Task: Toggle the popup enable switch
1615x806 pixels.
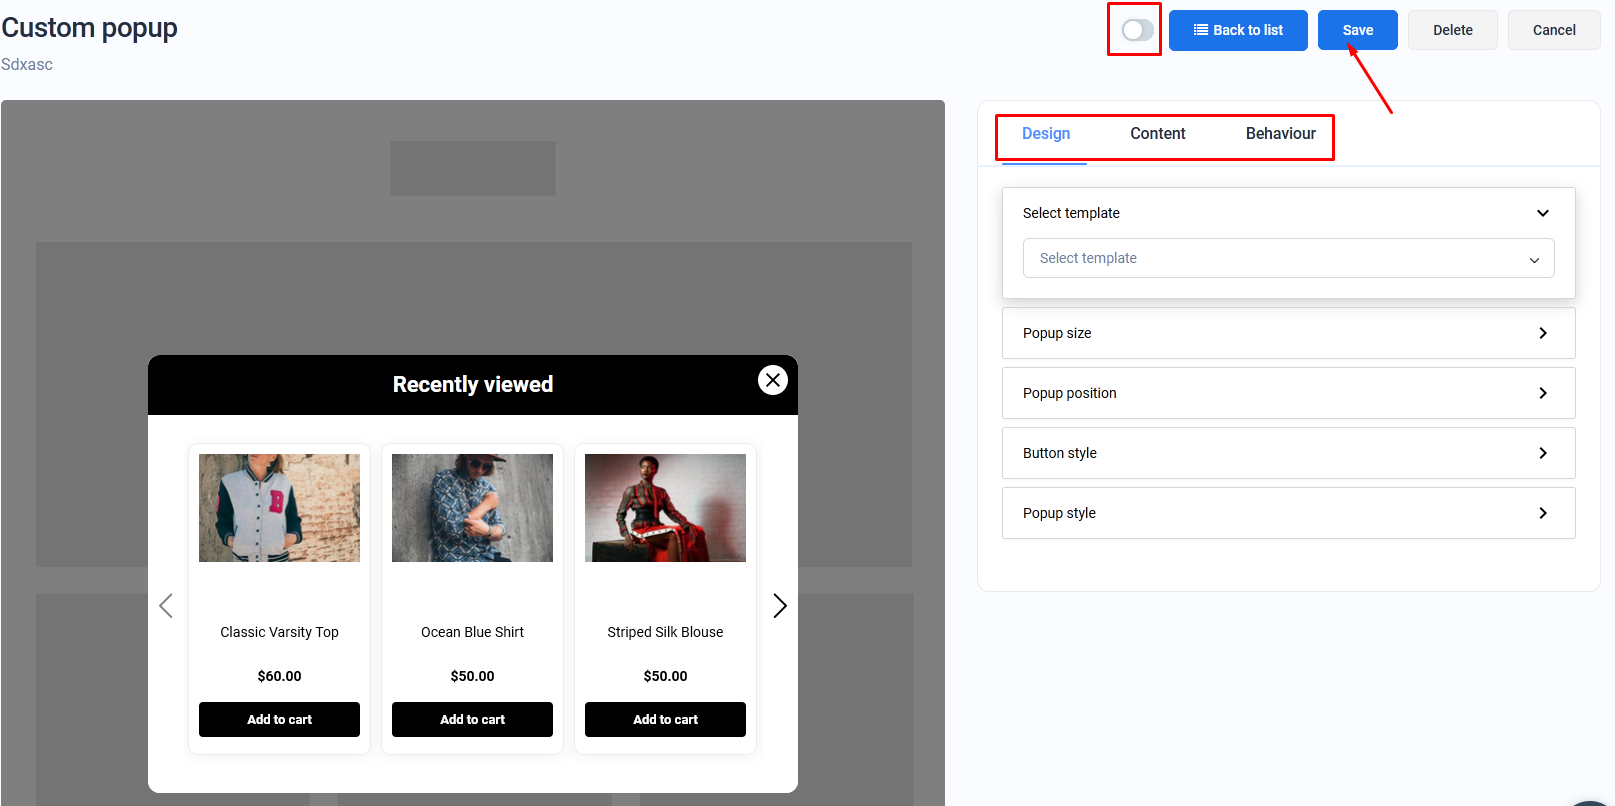Action: tap(1137, 30)
